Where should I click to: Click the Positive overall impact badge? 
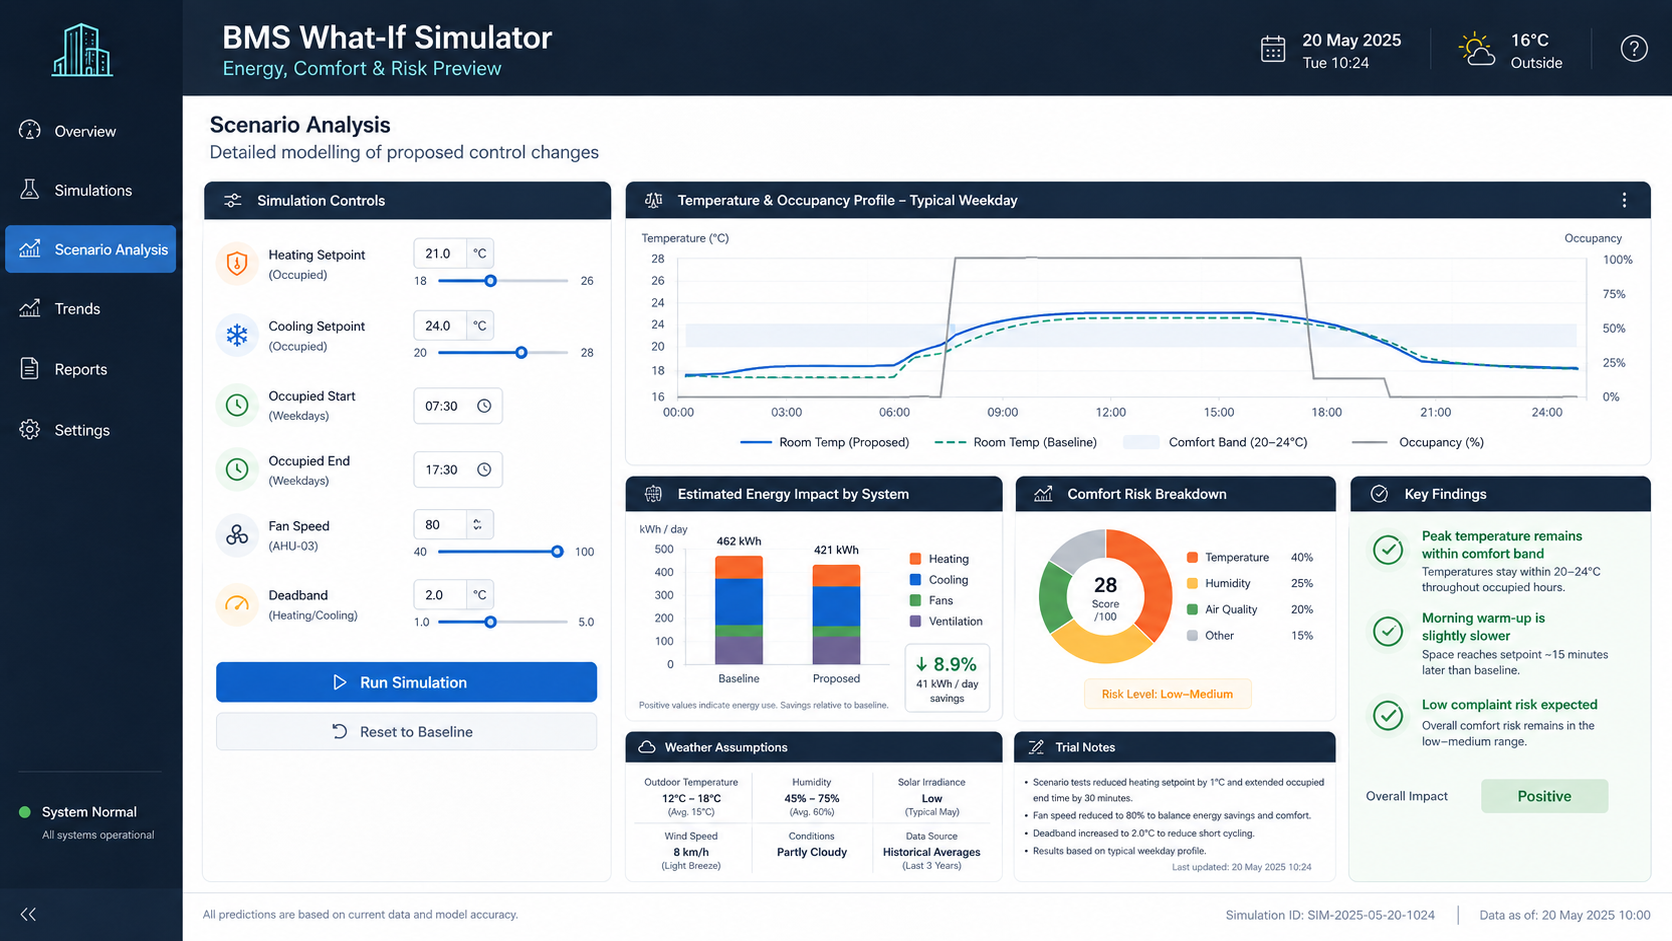pos(1544,796)
